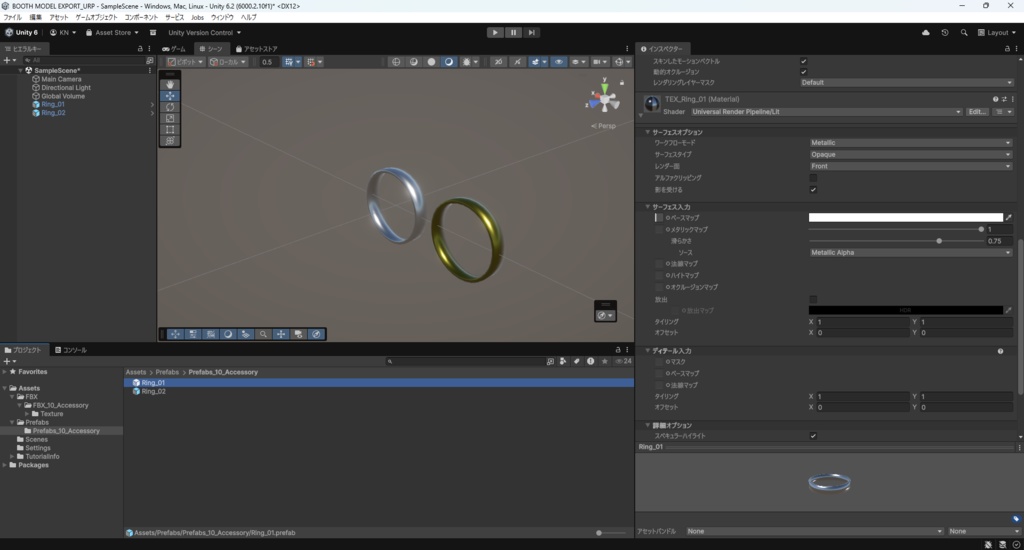This screenshot has width=1024, height=550.
Task: Click the shader Edit... button
Action: click(x=976, y=112)
